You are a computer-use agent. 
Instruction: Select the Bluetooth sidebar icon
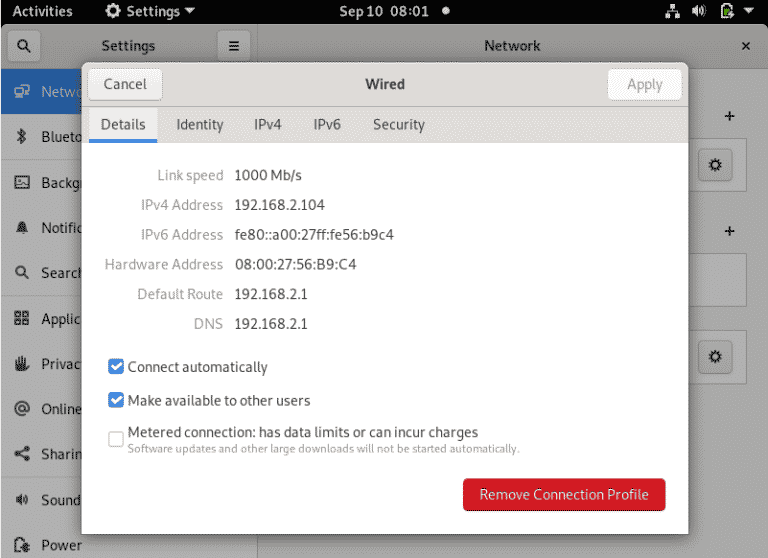click(21, 136)
